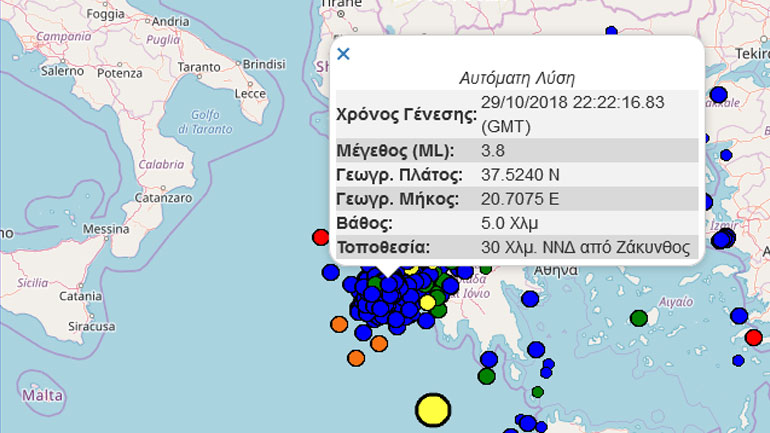Click the Γεωγρ. Μήκος label
Image resolution: width=770 pixels, height=433 pixels.
point(398,199)
